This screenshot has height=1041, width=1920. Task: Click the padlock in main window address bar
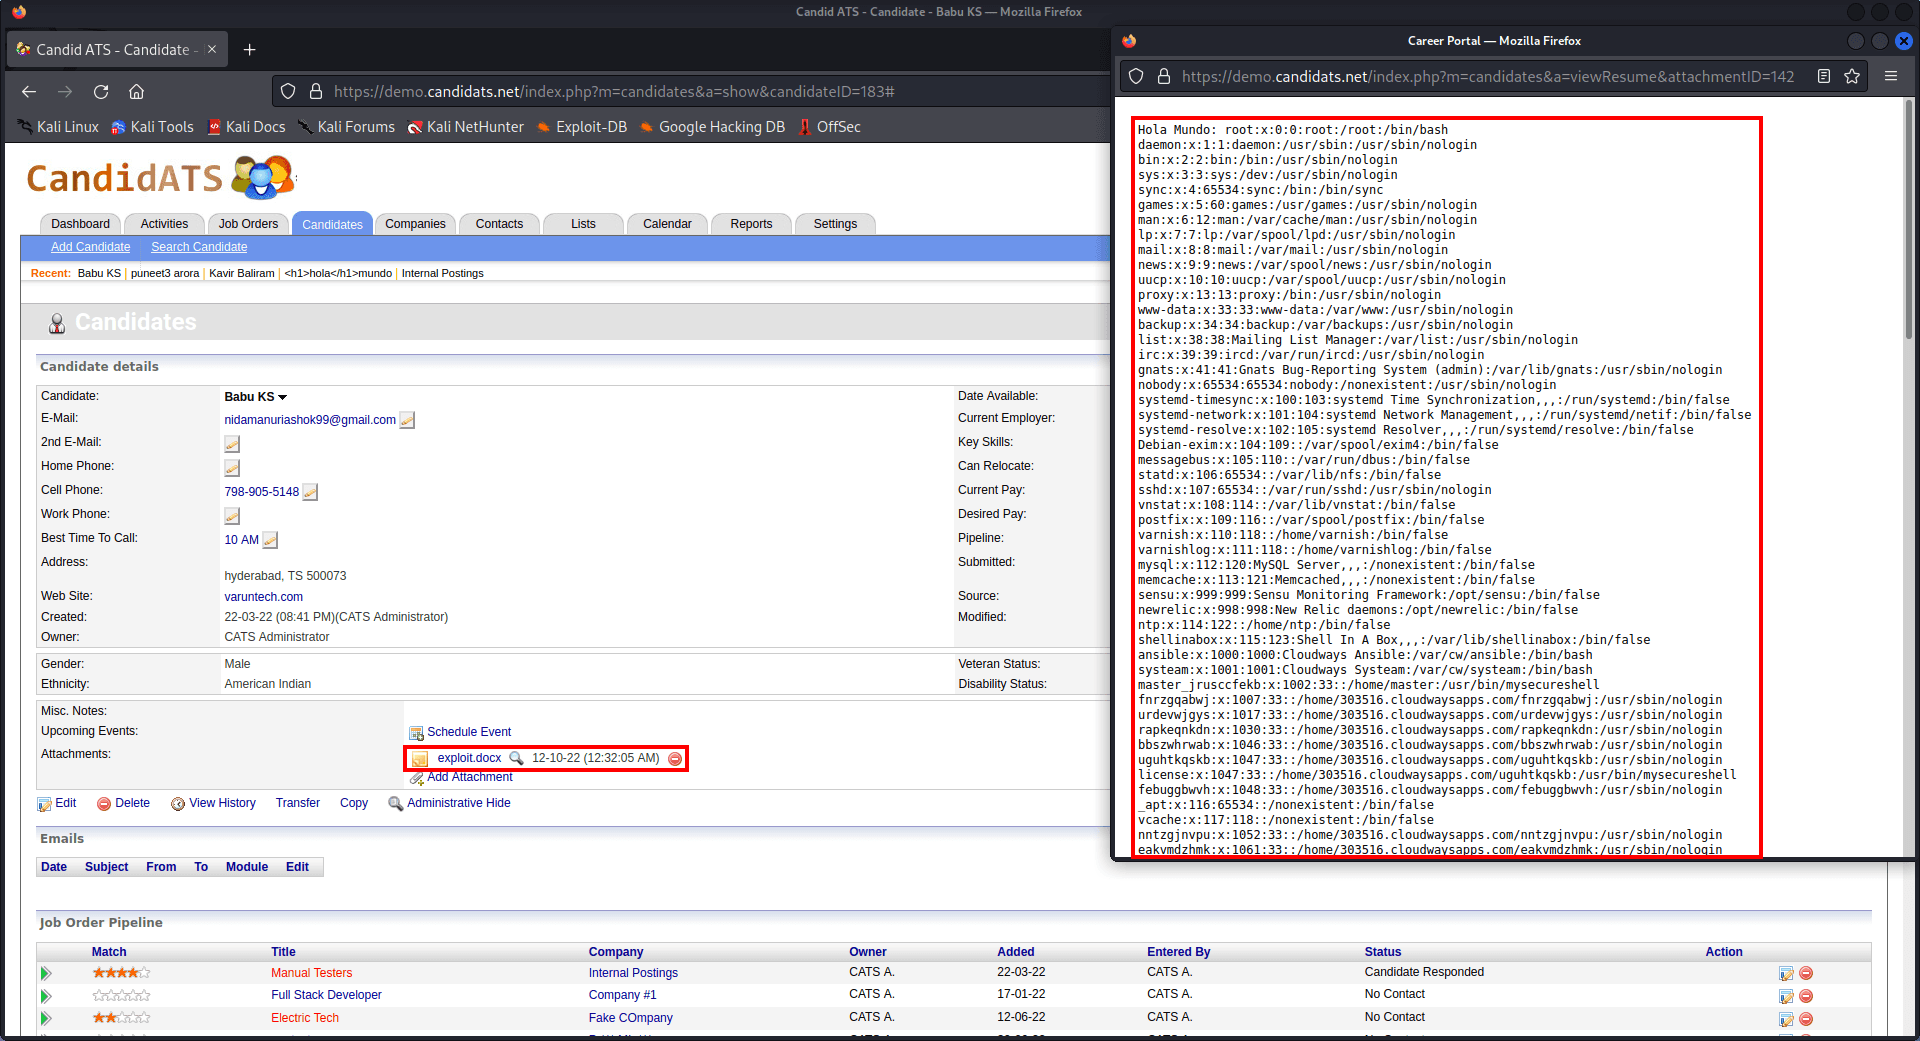click(316, 92)
